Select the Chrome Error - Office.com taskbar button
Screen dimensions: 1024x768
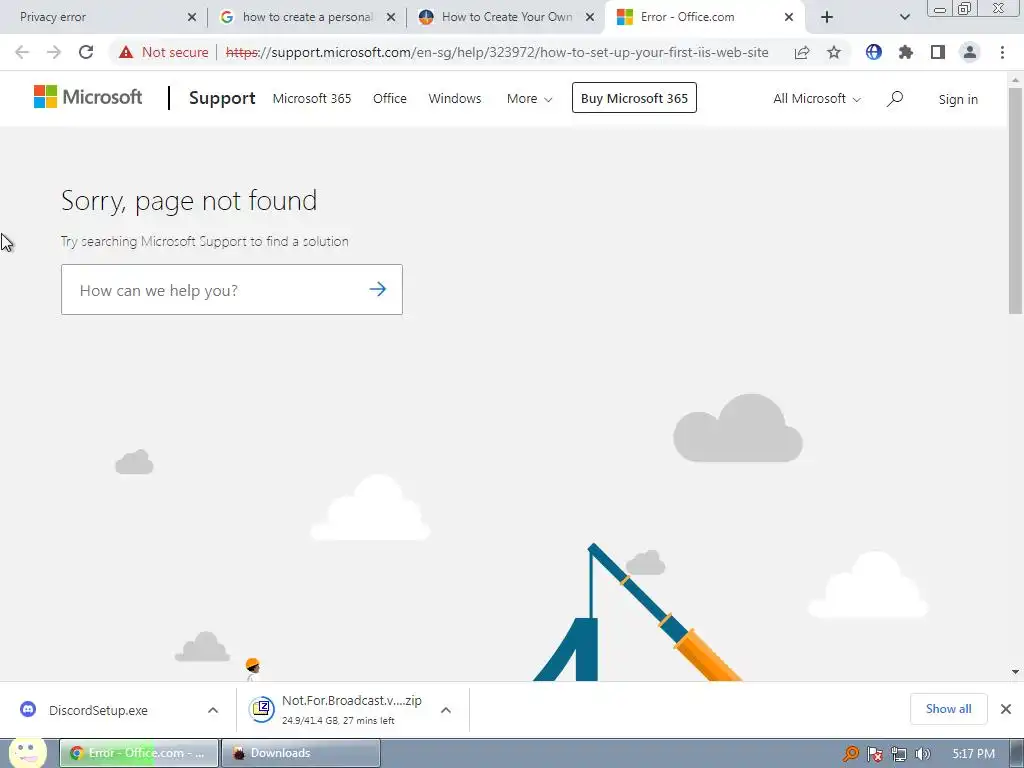coord(139,753)
